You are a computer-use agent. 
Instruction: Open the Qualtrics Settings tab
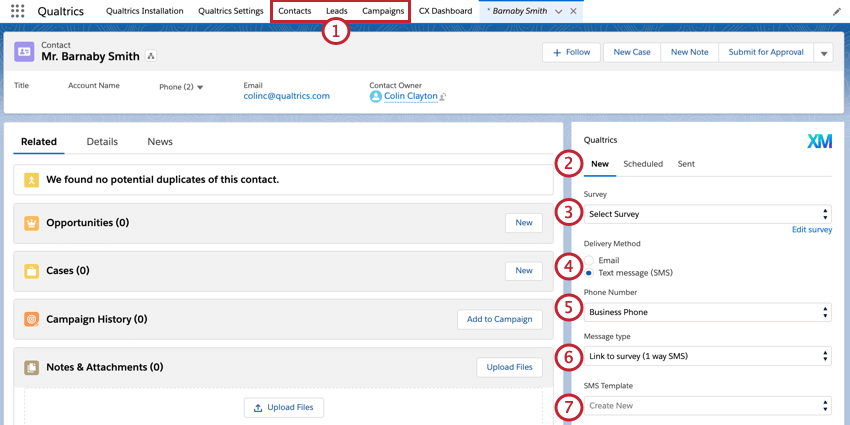pos(231,11)
